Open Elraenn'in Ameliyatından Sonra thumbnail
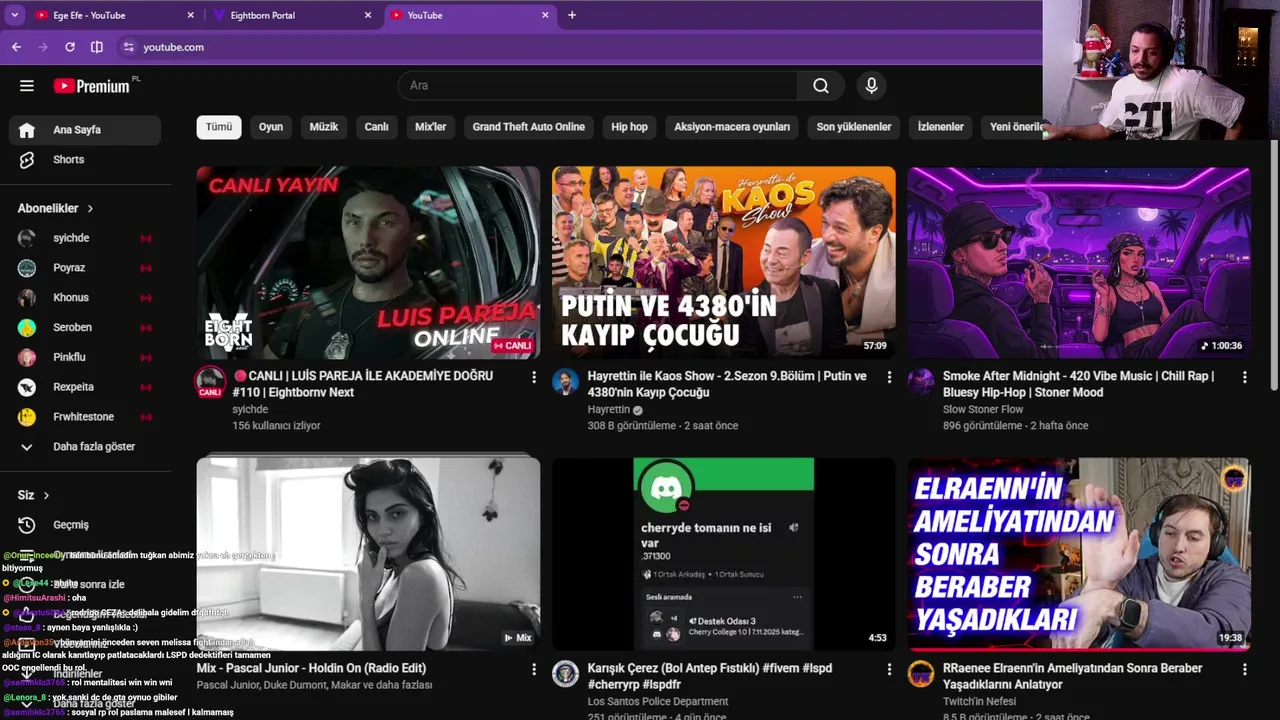 tap(1079, 554)
